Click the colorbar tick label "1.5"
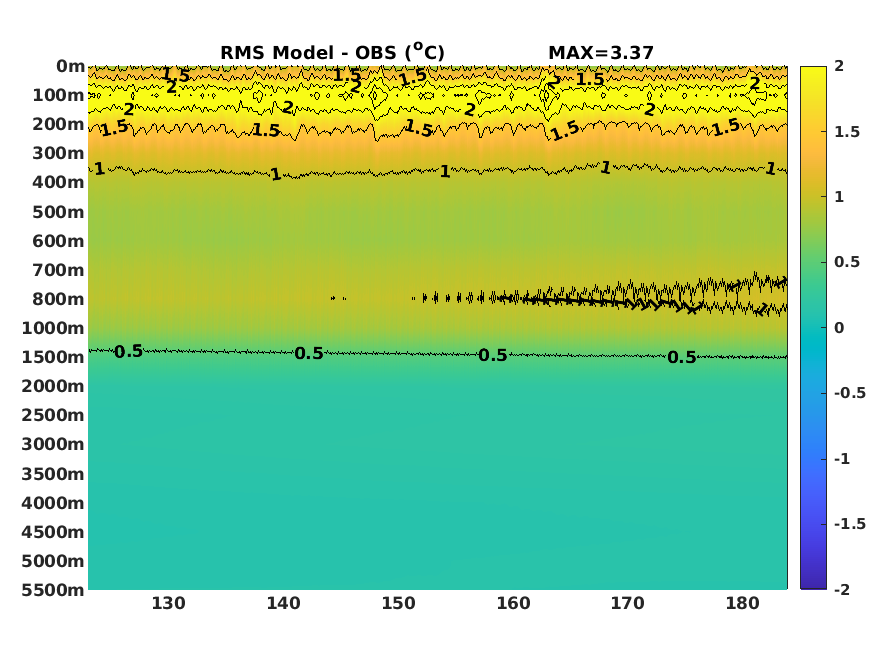875x656 pixels. pos(847,132)
